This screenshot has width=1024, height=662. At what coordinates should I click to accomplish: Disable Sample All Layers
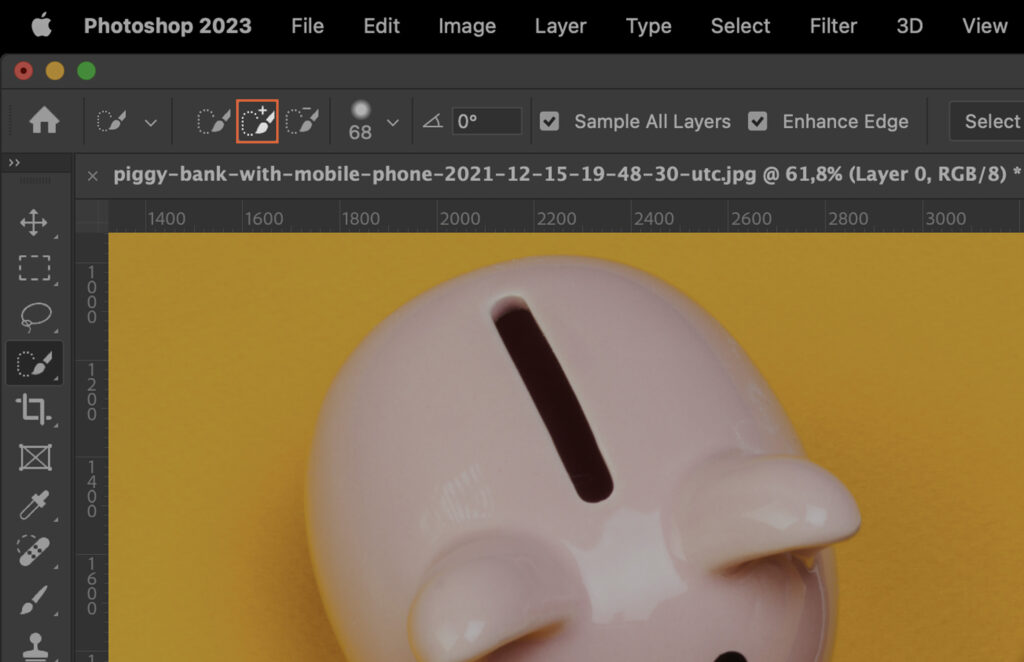tap(549, 121)
